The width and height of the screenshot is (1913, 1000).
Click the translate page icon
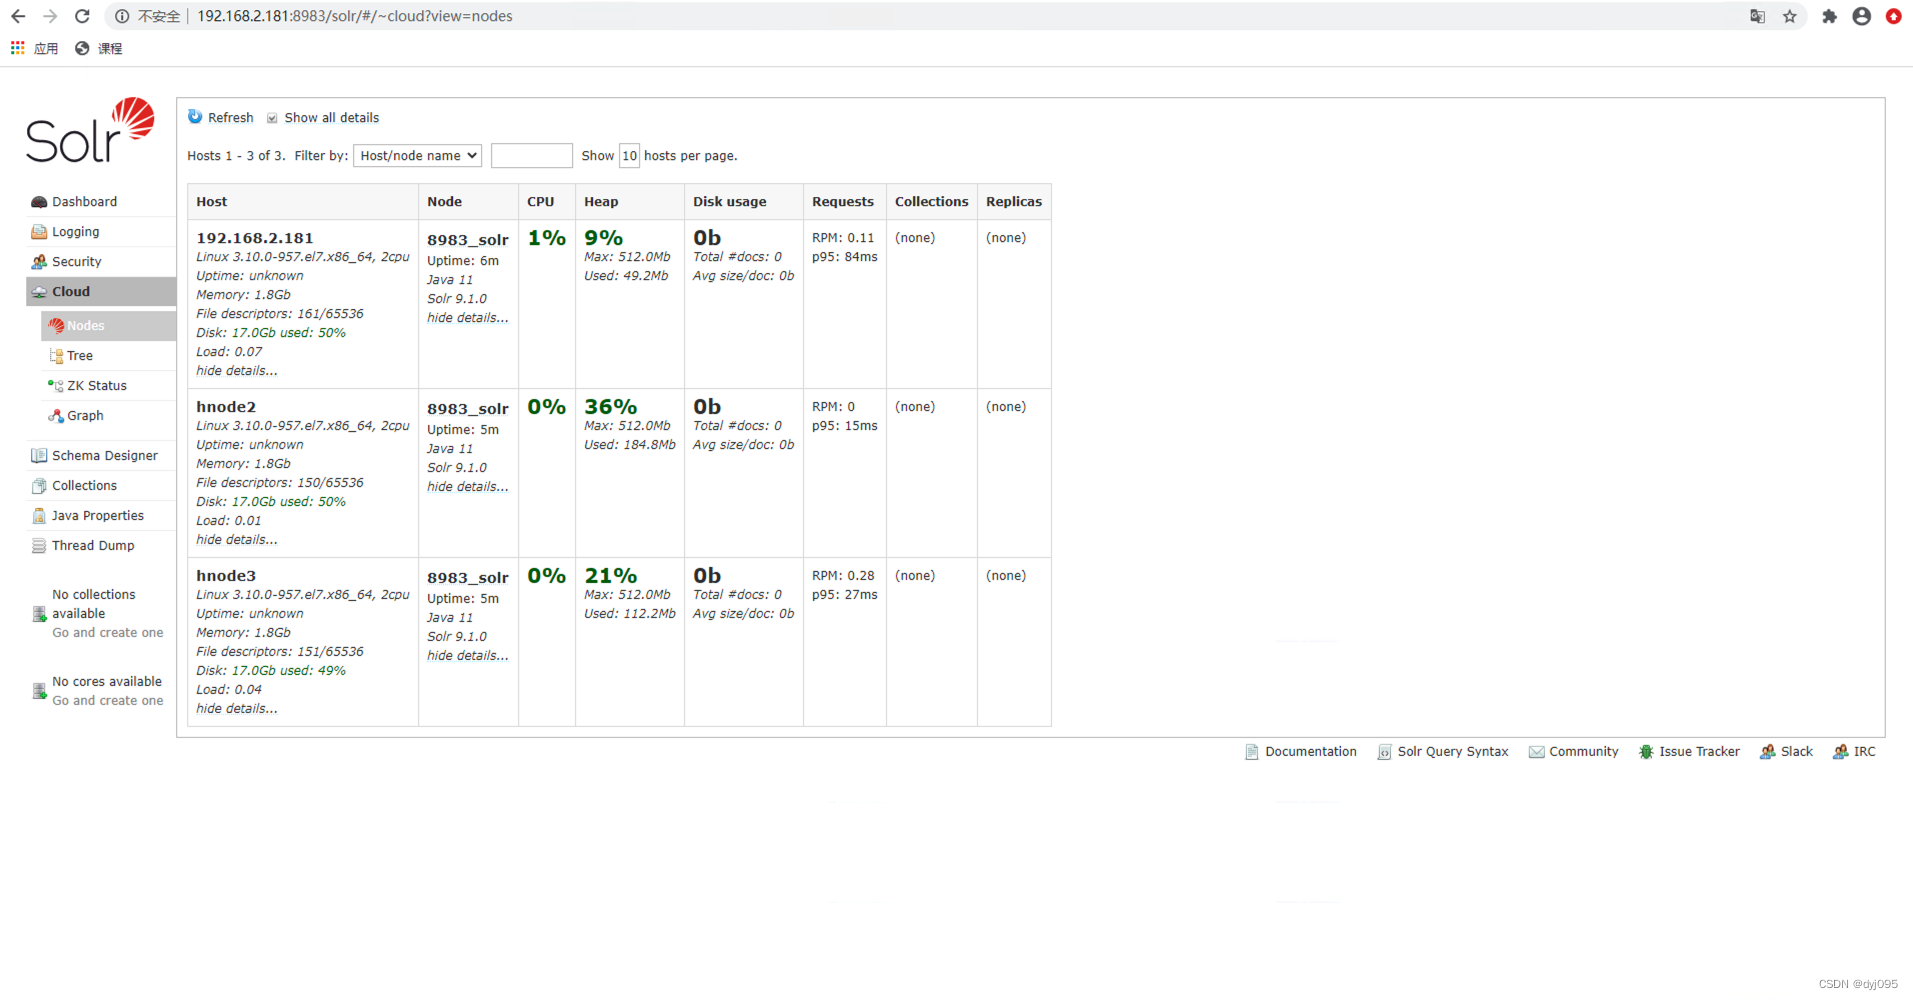[x=1758, y=16]
